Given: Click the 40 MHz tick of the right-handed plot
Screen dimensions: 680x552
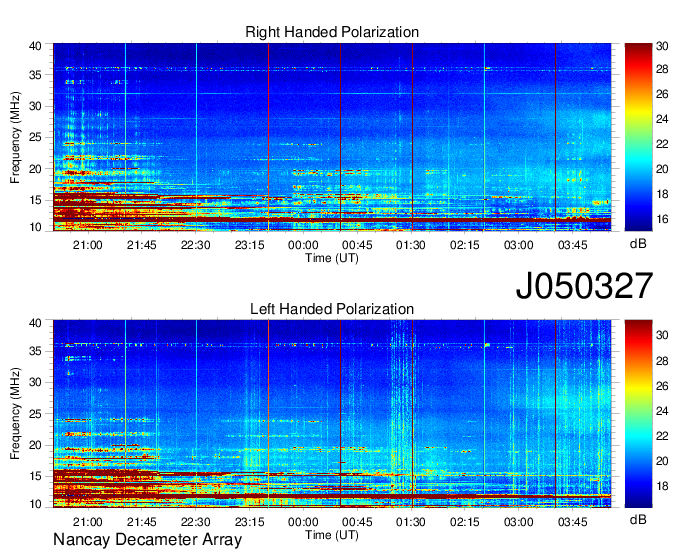Looking at the screenshot, I should click(36, 46).
